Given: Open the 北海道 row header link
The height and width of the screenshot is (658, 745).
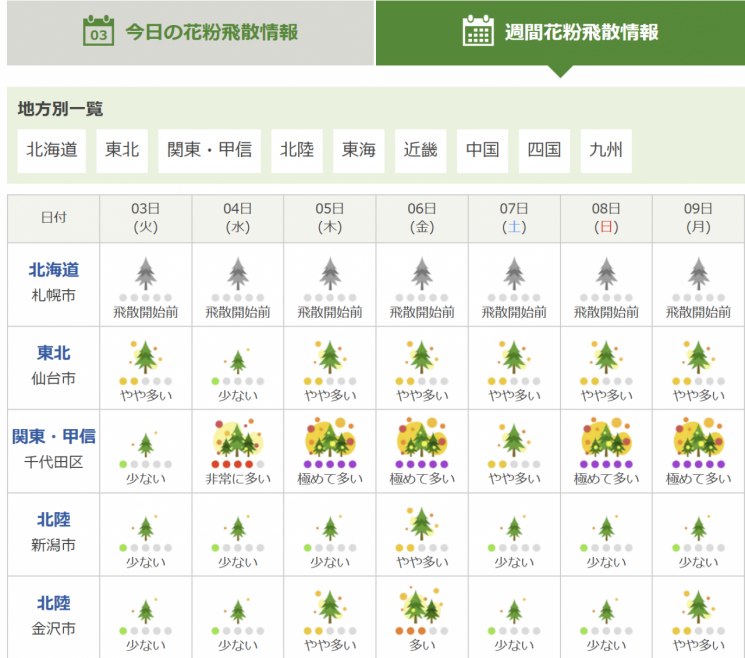Looking at the screenshot, I should (53, 270).
